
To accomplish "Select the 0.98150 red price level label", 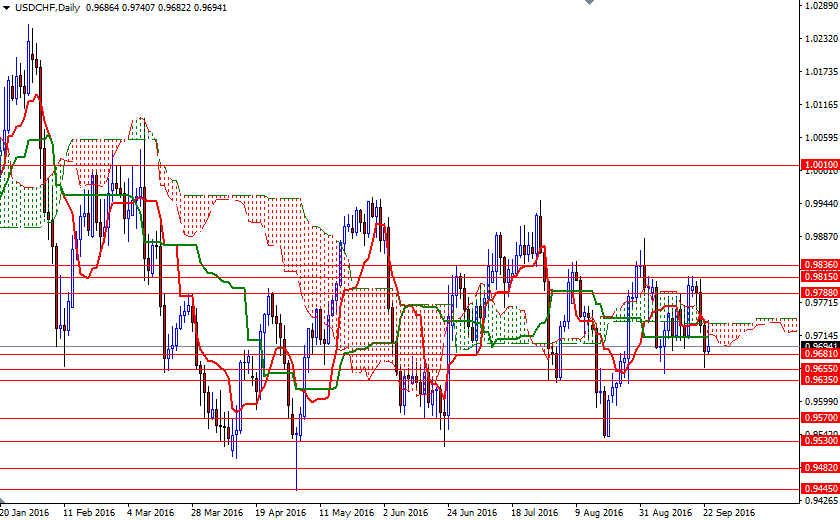I will point(820,276).
